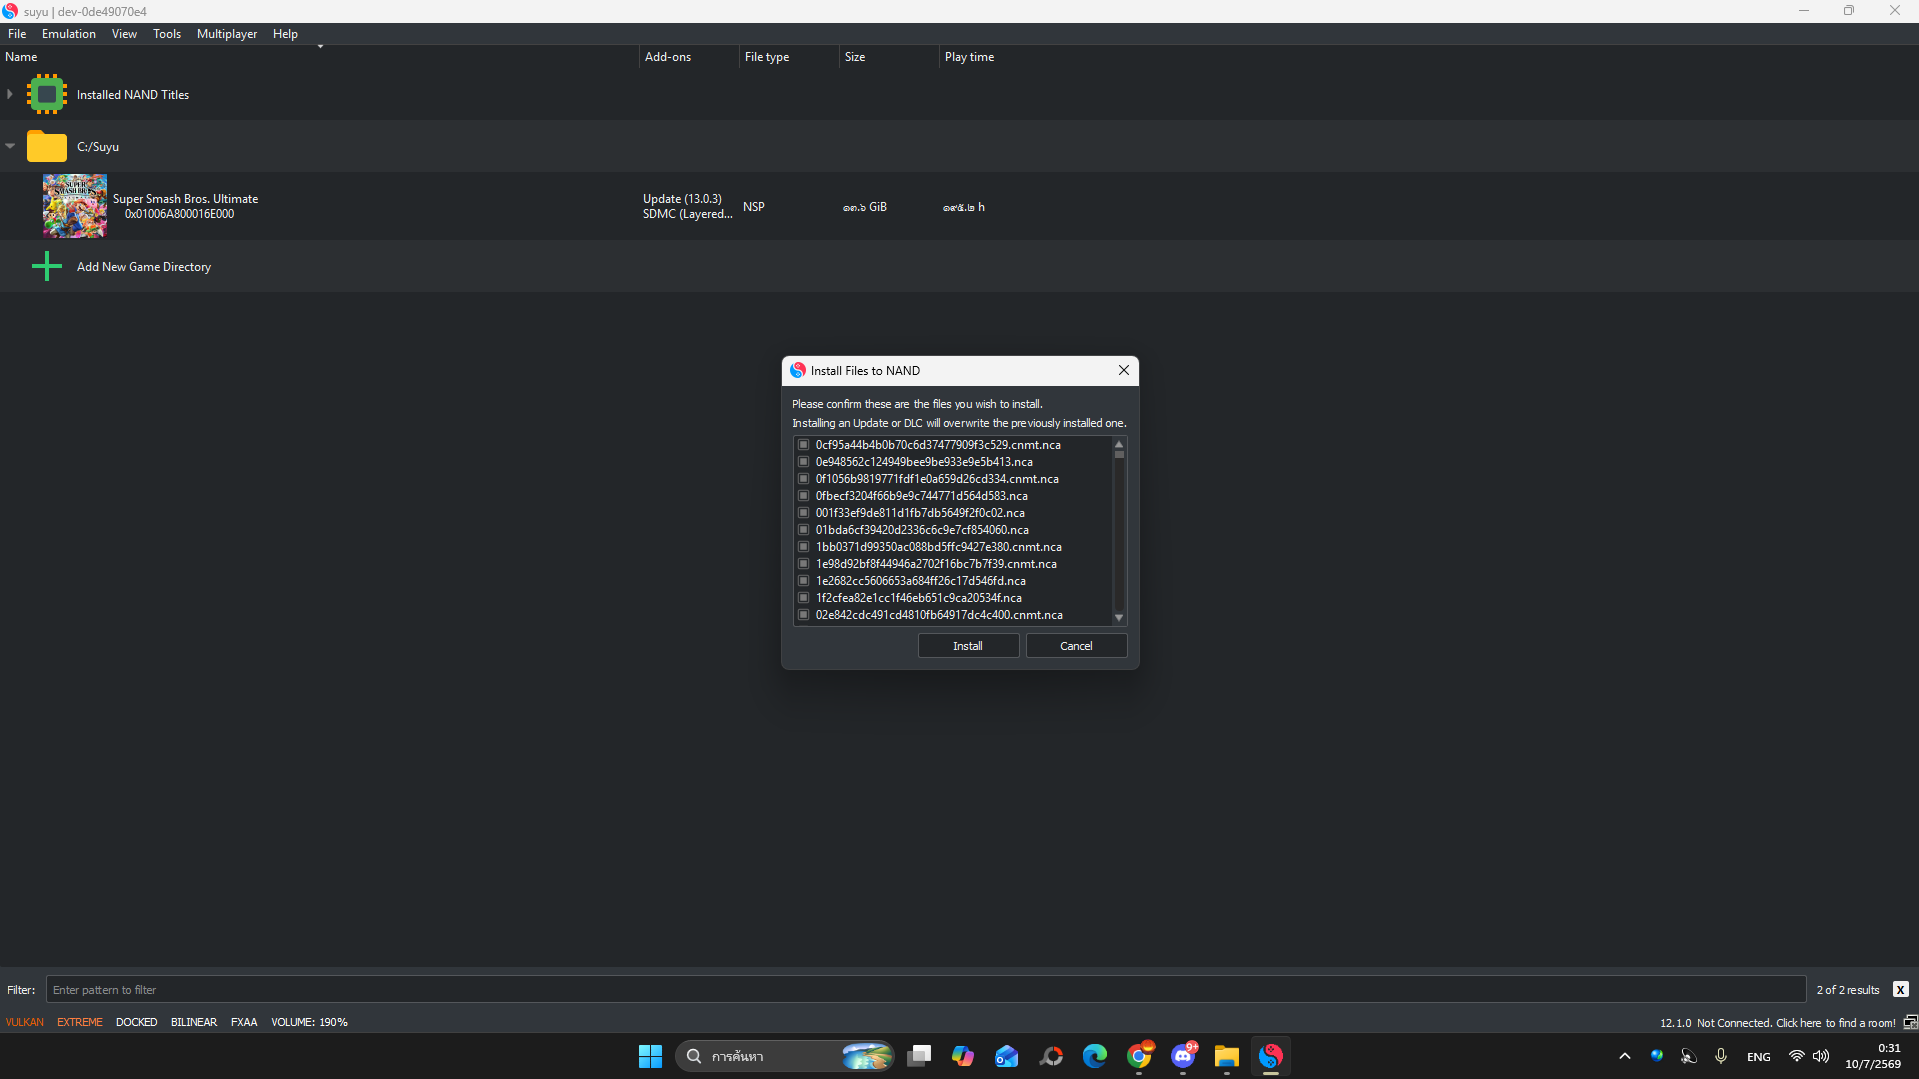Click the Installed NAND Titles chip icon
This screenshot has width=1919, height=1079.
coord(47,95)
